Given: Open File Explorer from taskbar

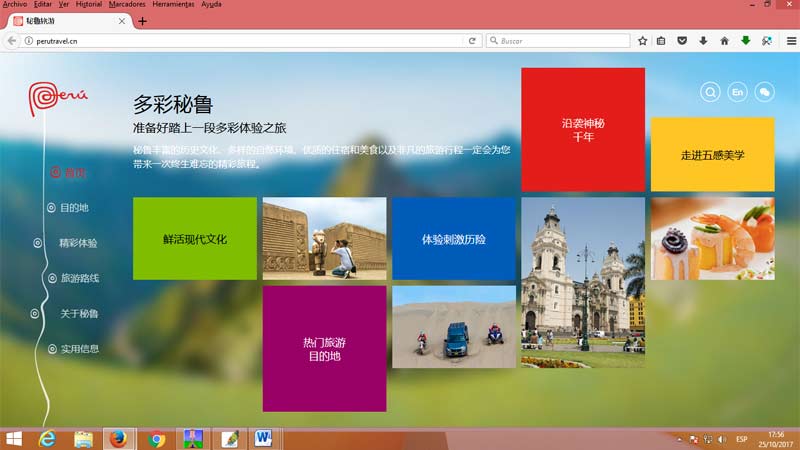Looking at the screenshot, I should tap(83, 439).
